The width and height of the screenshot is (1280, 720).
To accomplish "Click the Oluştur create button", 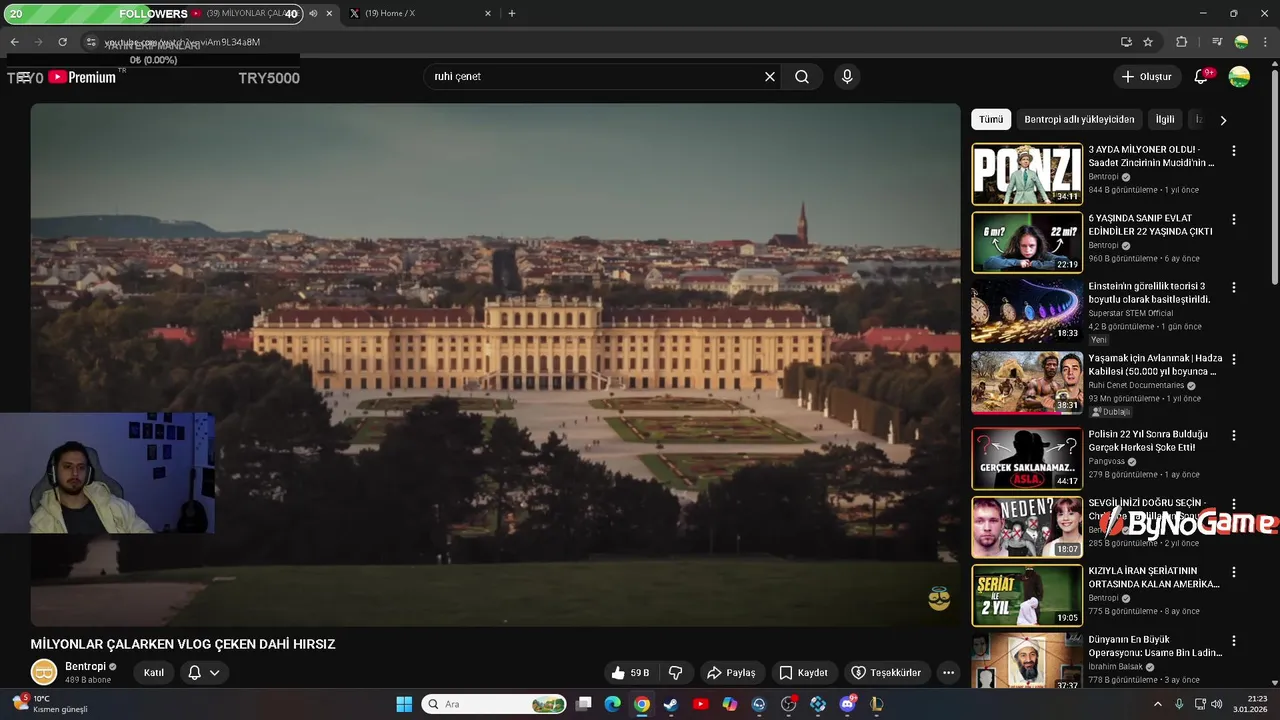I will click(1147, 77).
